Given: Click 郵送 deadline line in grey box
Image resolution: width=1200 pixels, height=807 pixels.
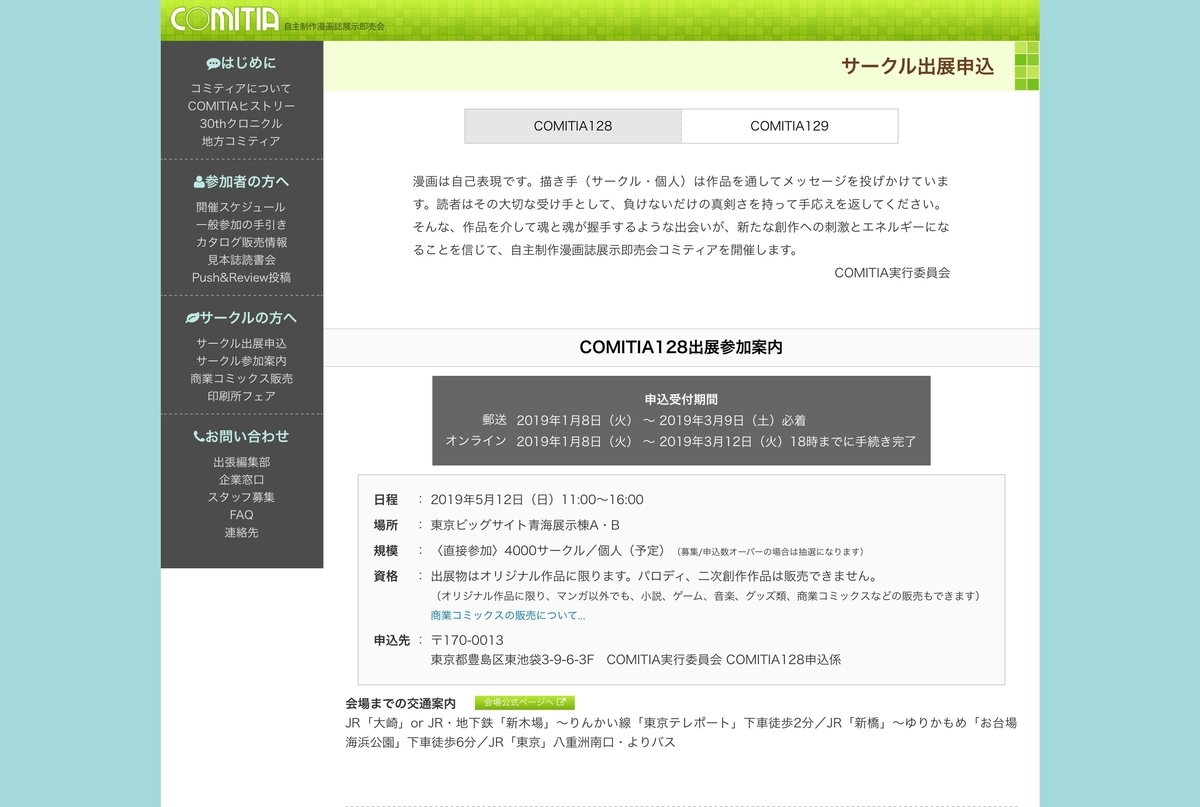Looking at the screenshot, I should point(643,420).
